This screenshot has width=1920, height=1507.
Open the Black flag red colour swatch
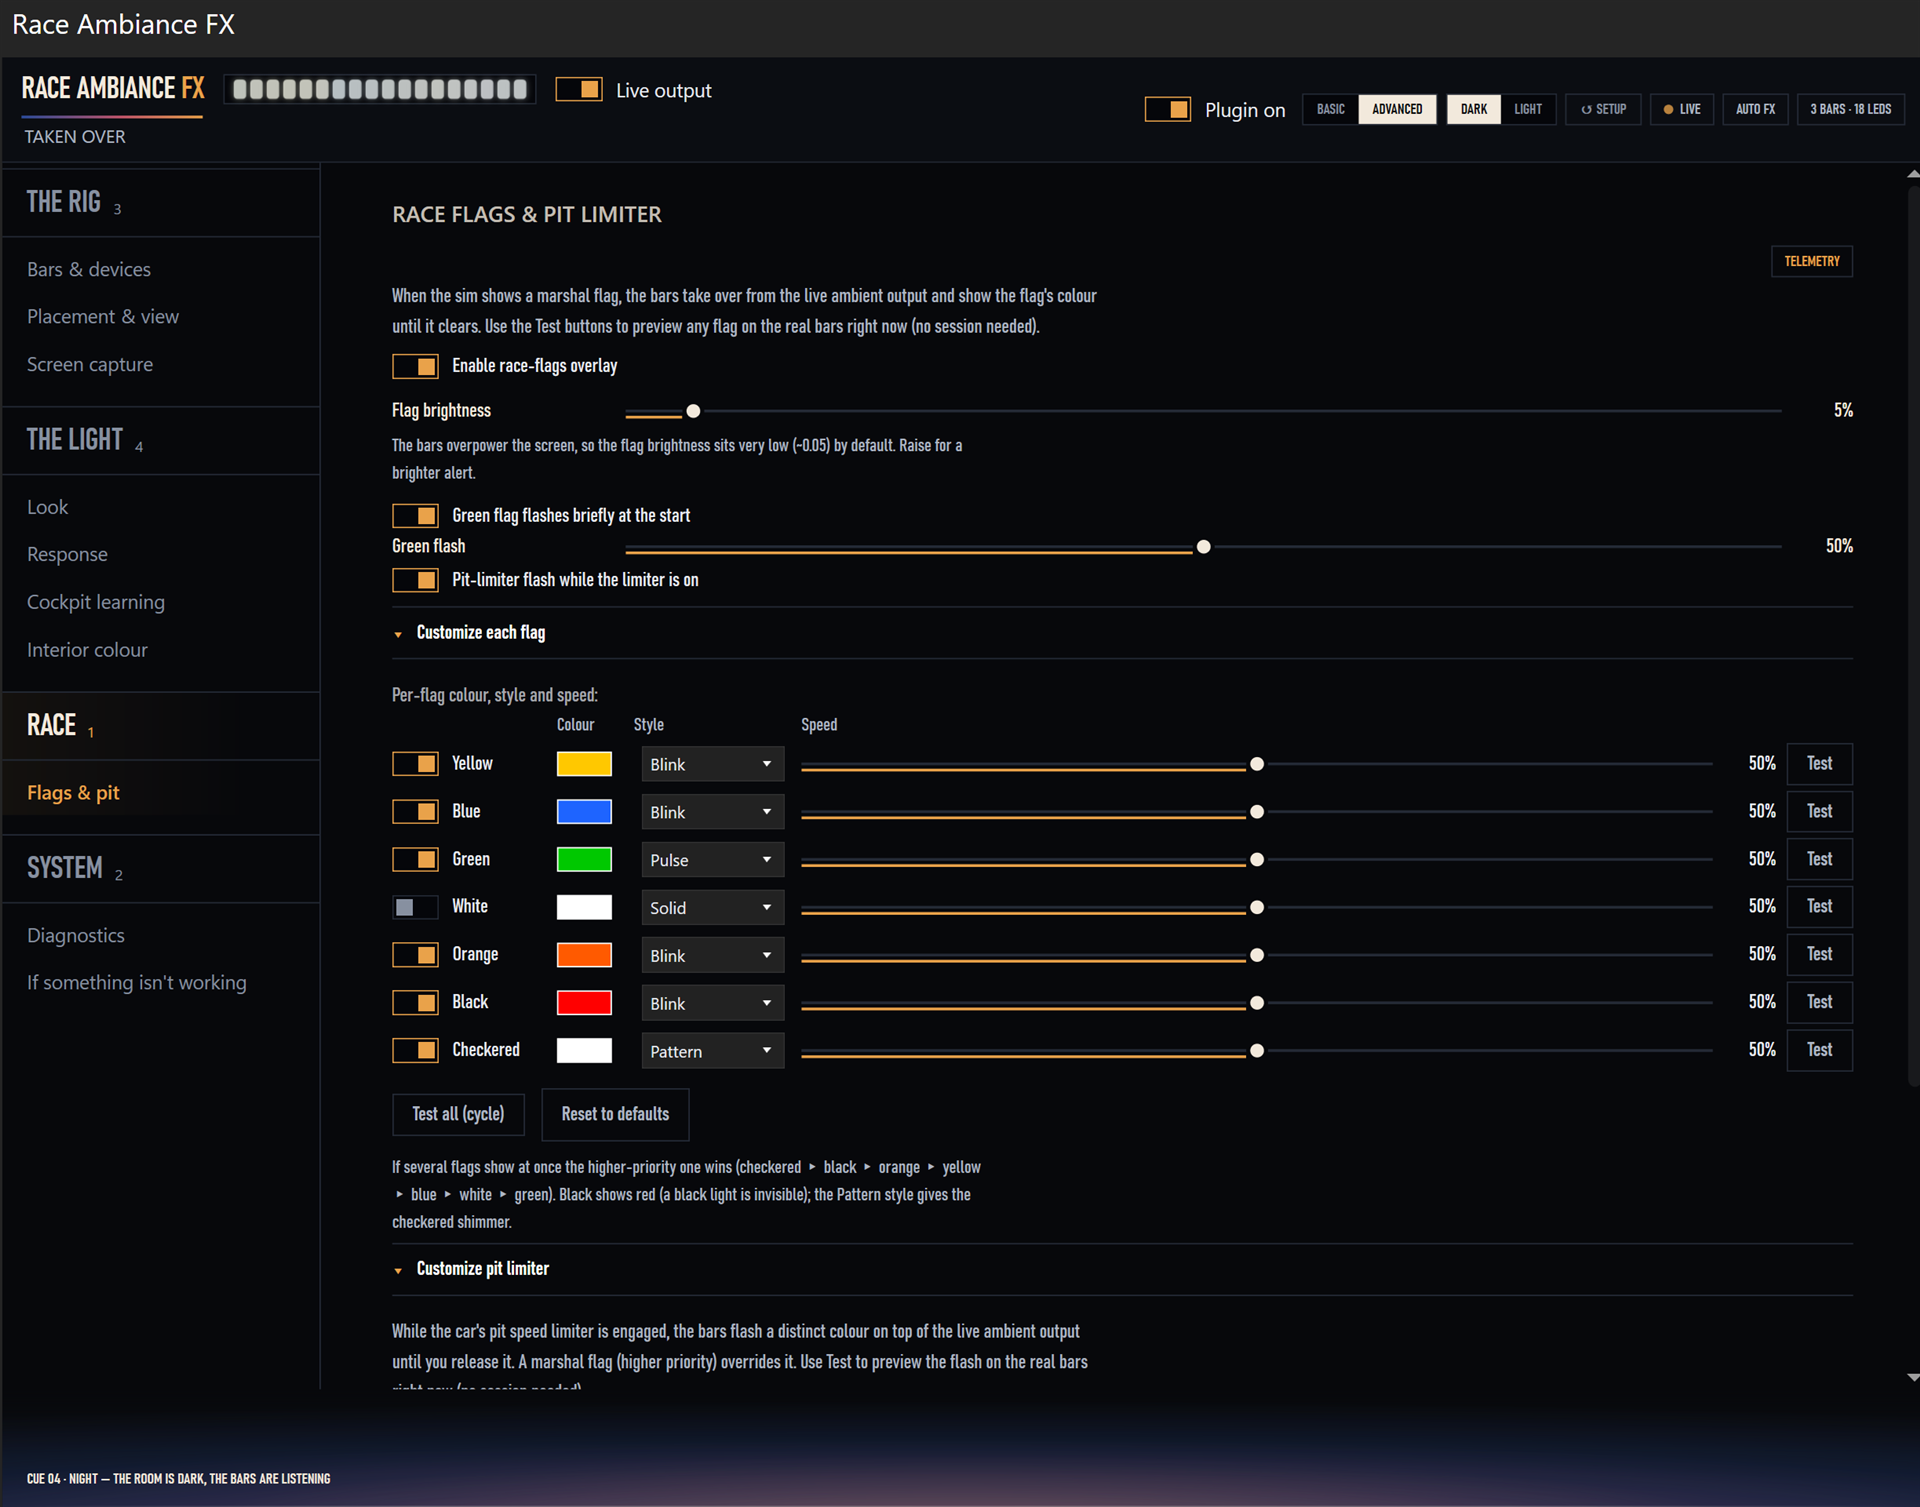pyautogui.click(x=584, y=1003)
